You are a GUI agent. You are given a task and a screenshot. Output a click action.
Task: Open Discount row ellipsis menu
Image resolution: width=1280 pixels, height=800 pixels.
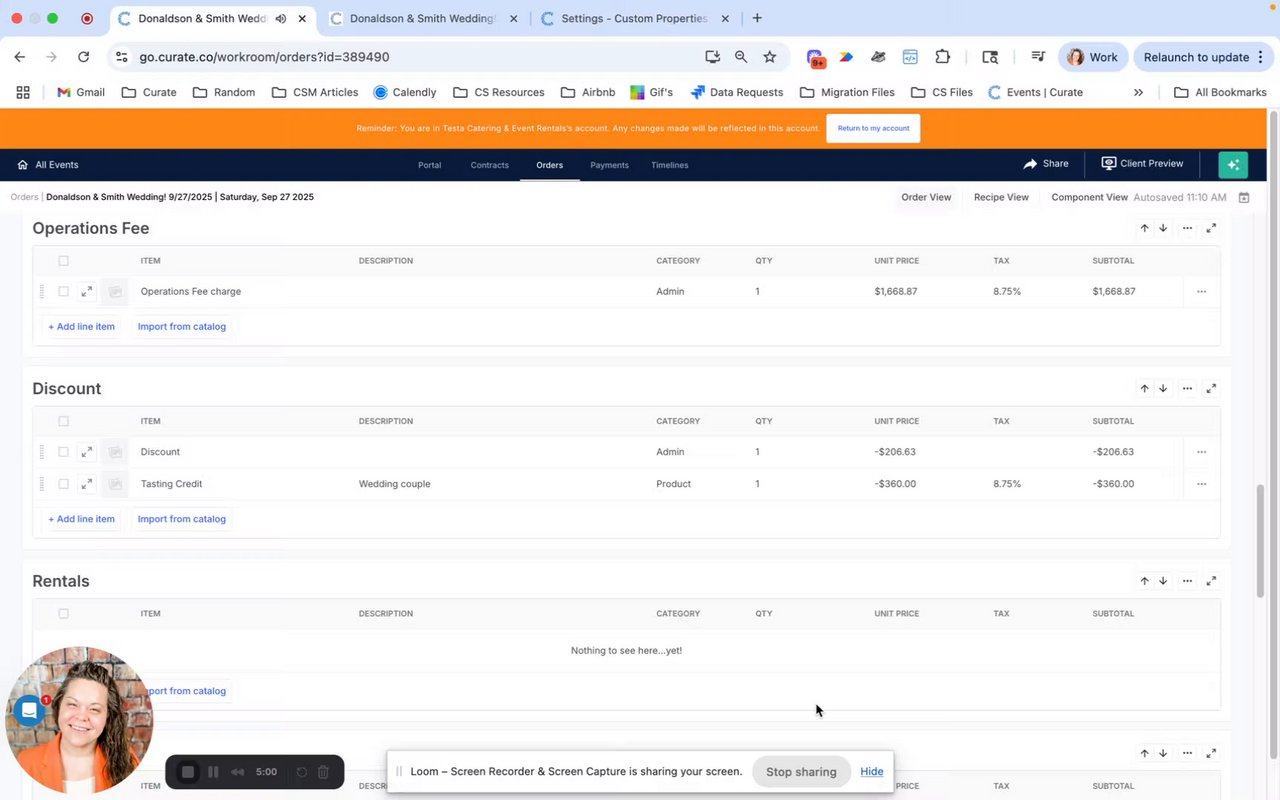click(1201, 452)
